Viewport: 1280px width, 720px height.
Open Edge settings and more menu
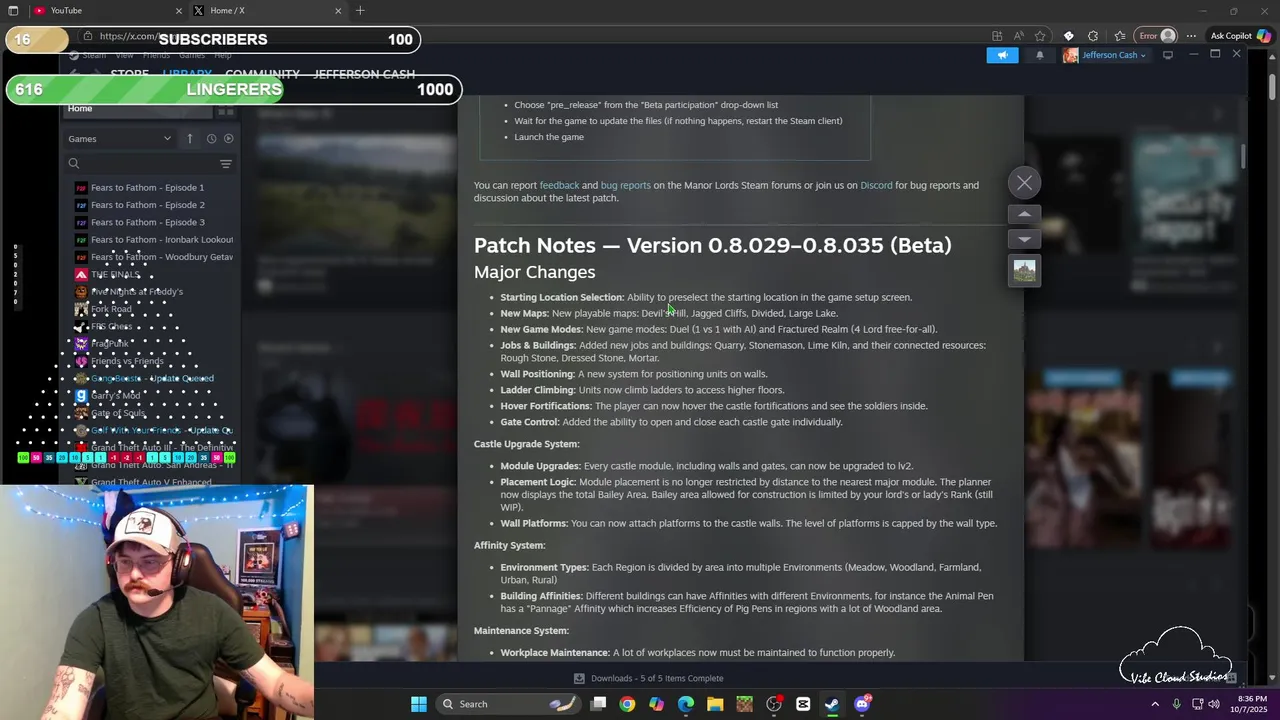coord(1191,36)
